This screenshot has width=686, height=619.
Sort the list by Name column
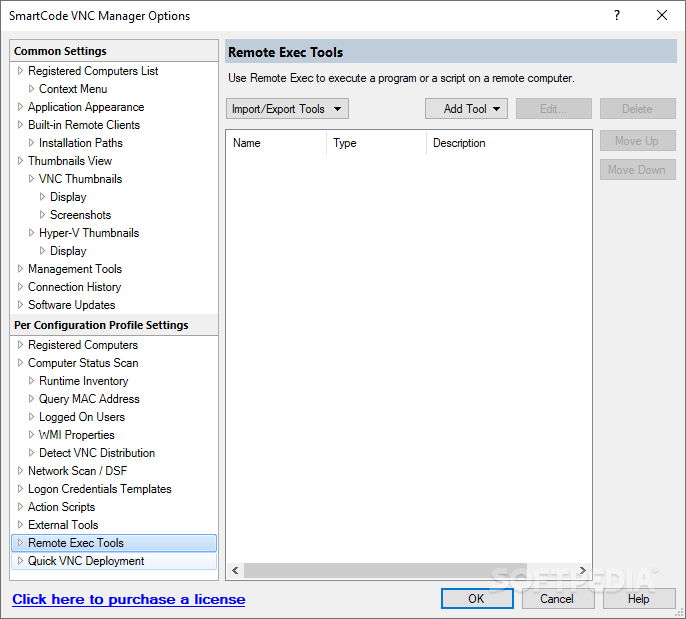tap(276, 143)
